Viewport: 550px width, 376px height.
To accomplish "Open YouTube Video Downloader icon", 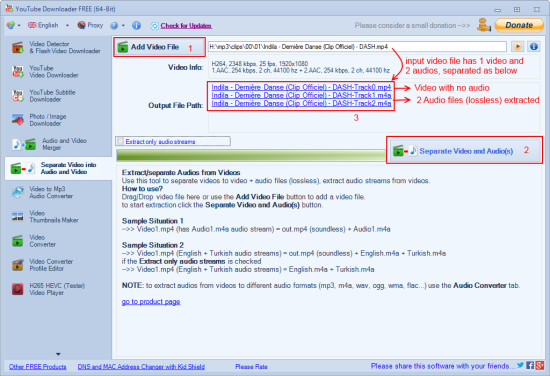I will [18, 72].
